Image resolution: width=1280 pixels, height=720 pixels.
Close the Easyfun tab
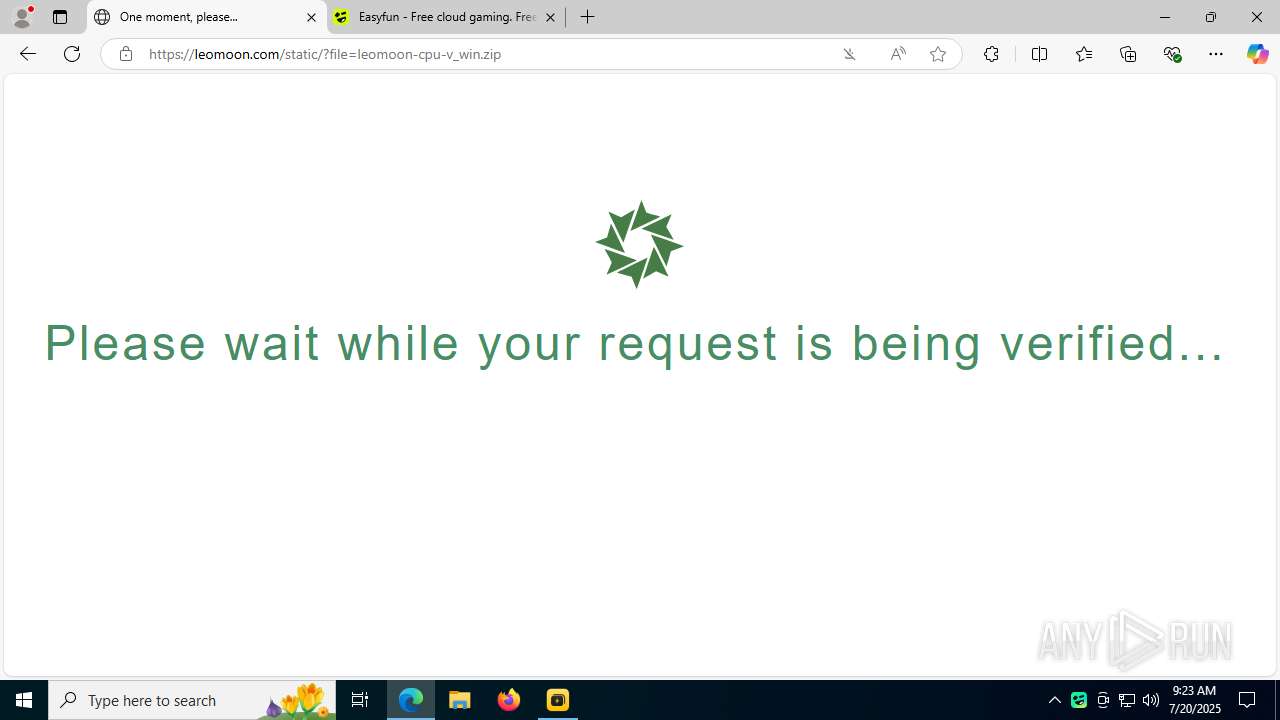point(550,17)
